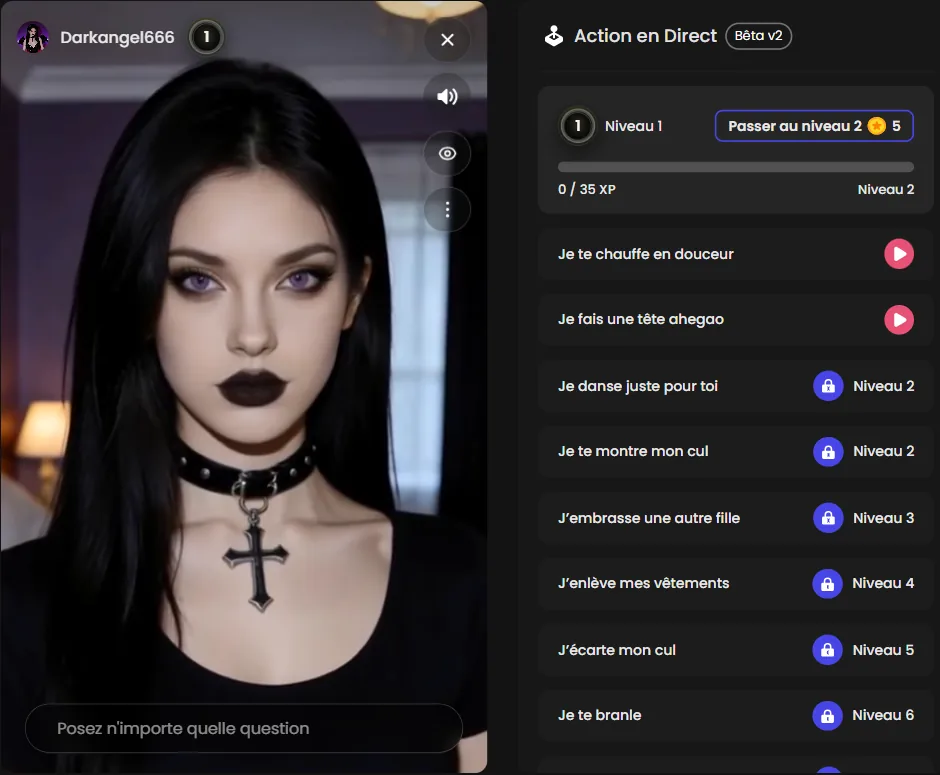Click the Niveau 5 level label
Image resolution: width=940 pixels, height=775 pixels.
click(883, 650)
